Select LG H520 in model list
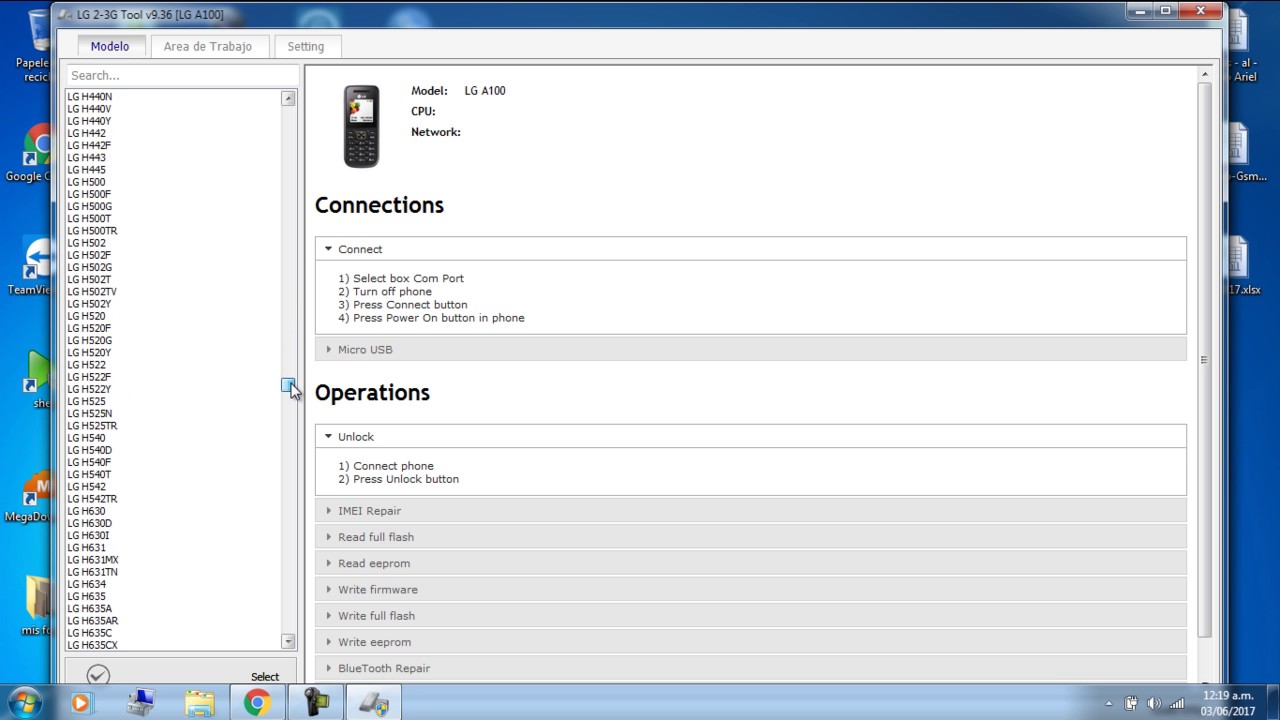 coord(86,316)
